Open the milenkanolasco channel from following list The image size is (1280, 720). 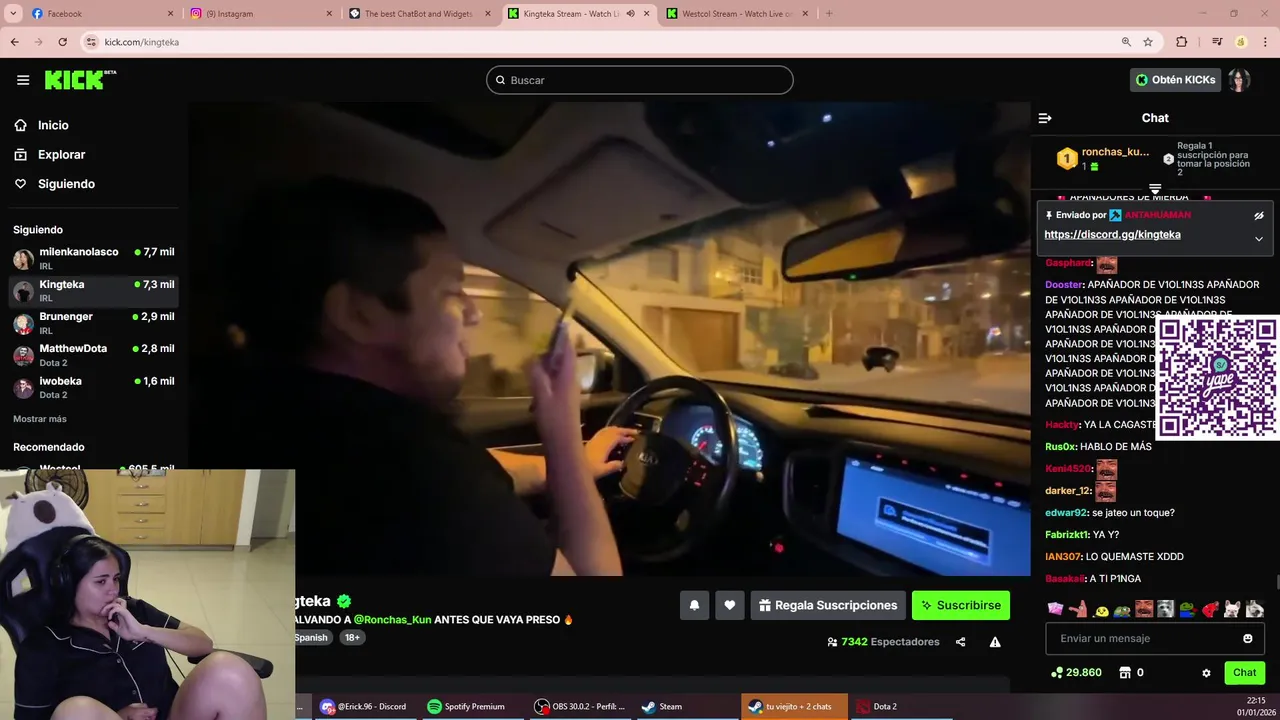(x=94, y=258)
